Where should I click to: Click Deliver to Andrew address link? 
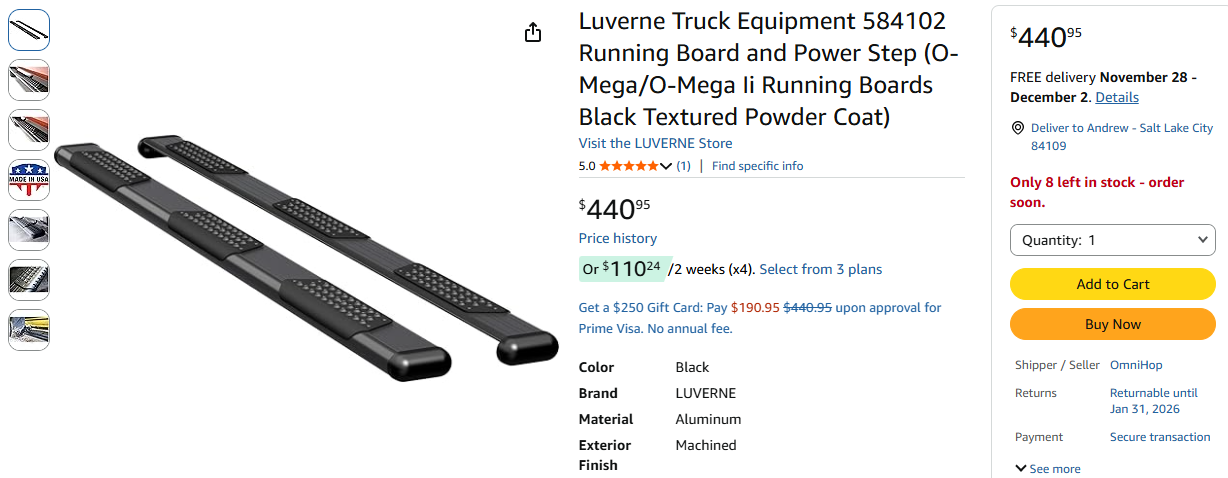click(1121, 128)
